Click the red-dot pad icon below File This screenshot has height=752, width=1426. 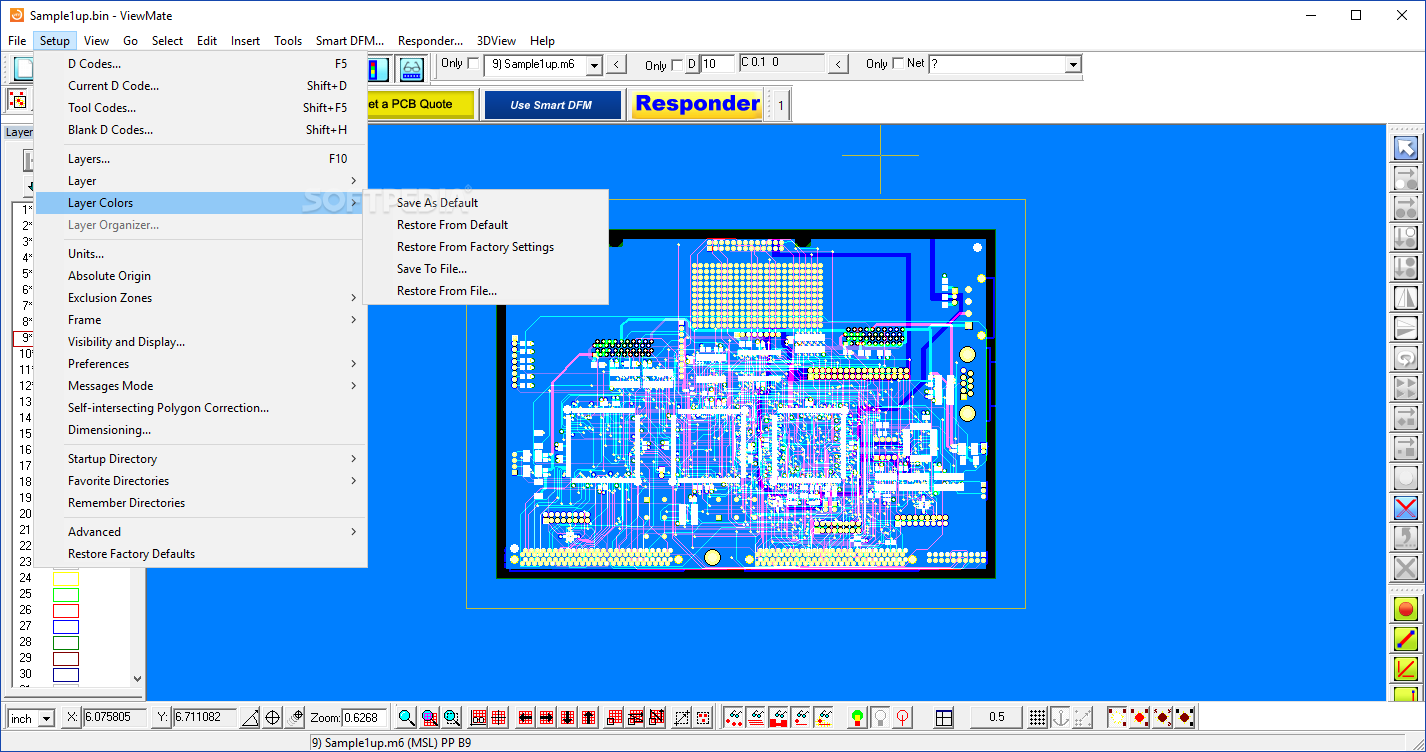click(x=17, y=99)
